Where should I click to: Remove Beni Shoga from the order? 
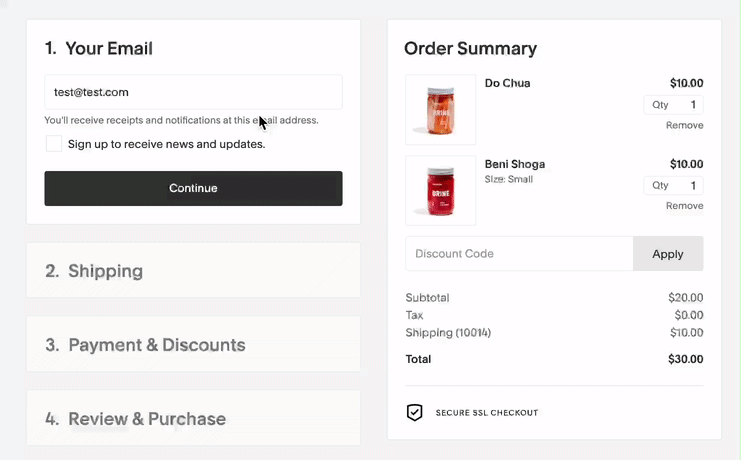(684, 206)
